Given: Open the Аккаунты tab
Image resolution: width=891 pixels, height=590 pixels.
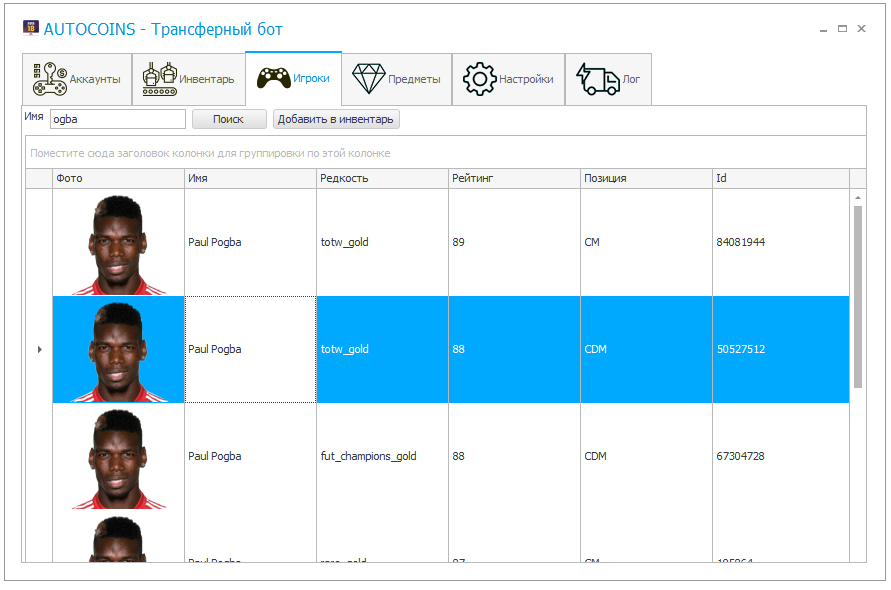Looking at the screenshot, I should tap(77, 79).
